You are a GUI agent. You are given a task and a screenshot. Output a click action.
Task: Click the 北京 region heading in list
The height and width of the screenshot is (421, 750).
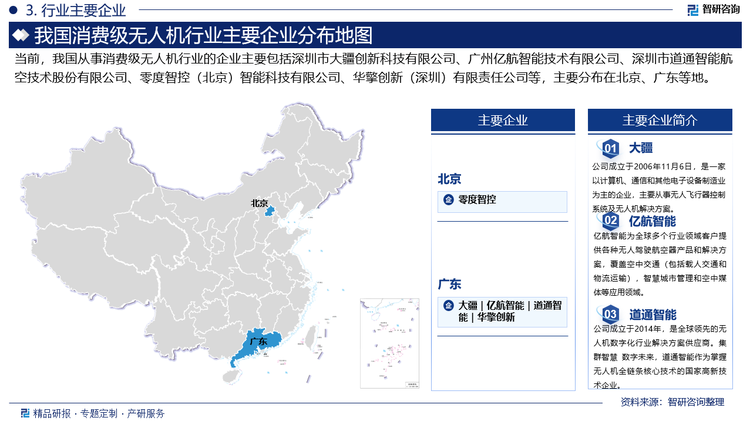point(449,179)
